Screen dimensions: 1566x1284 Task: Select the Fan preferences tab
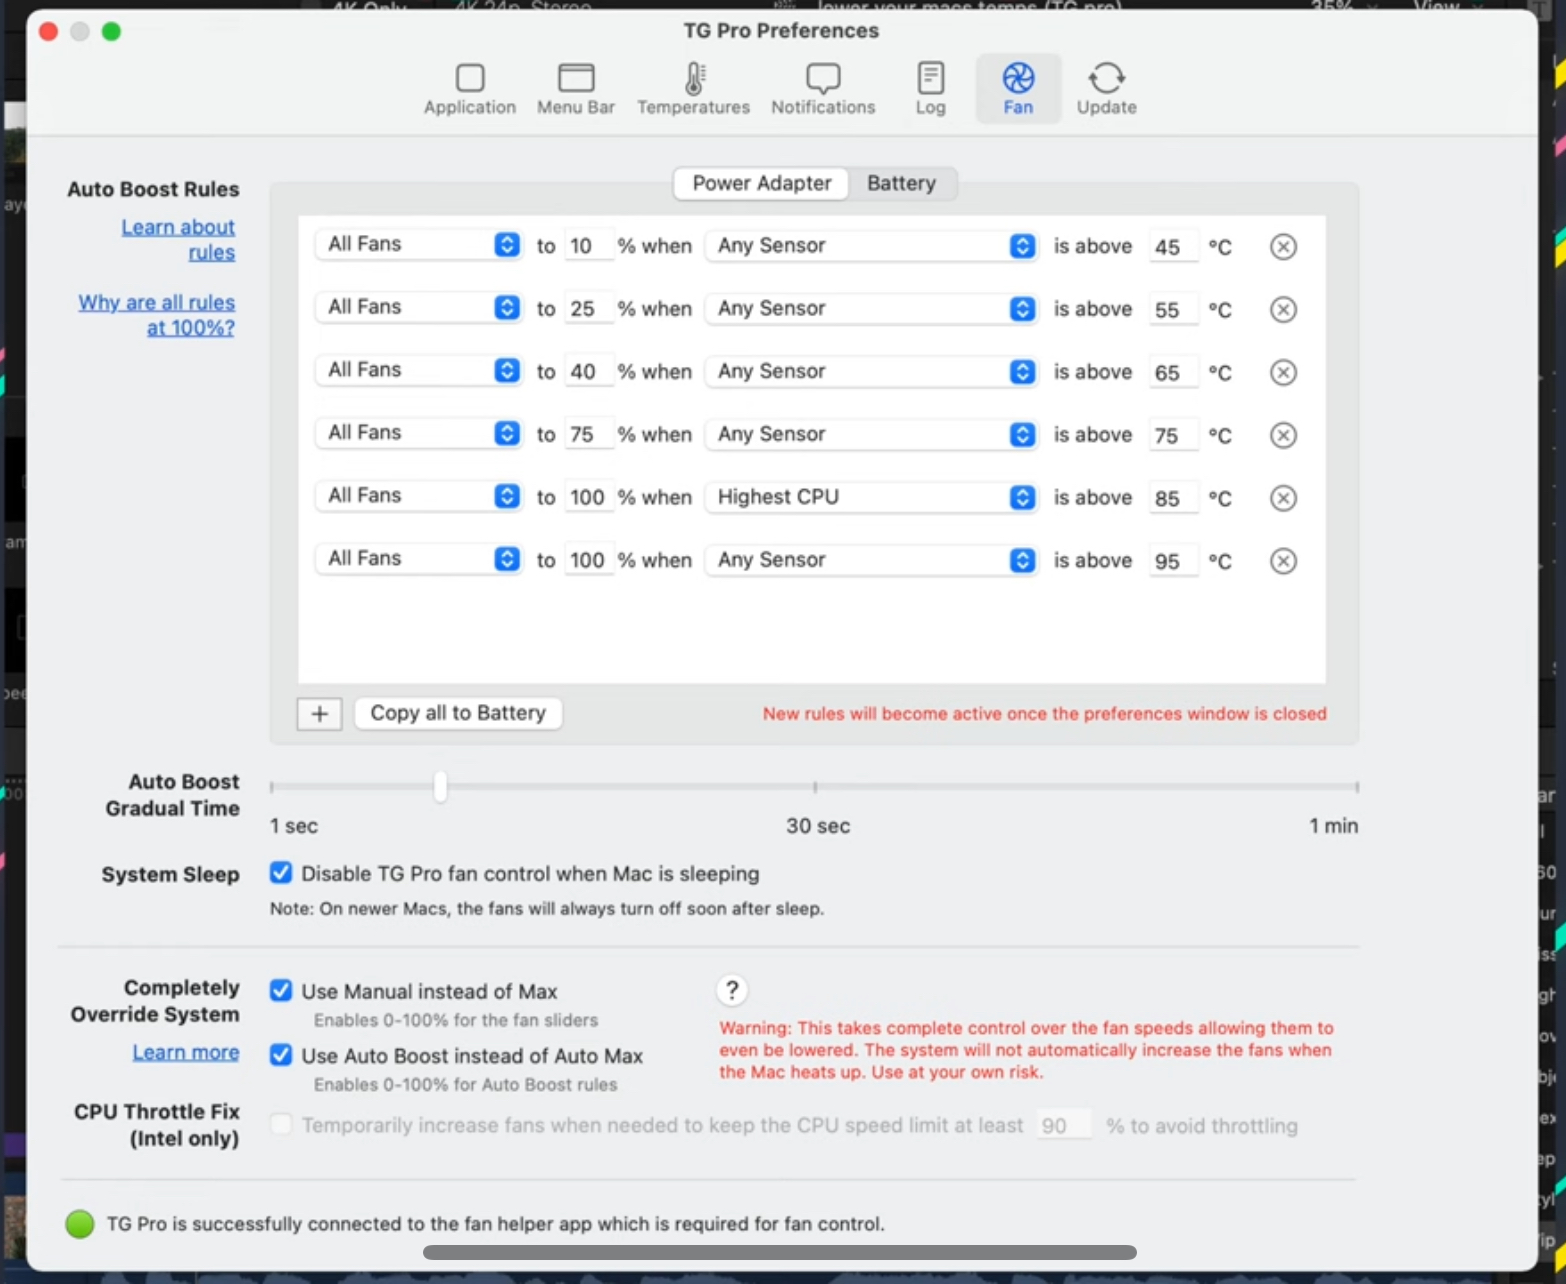pyautogui.click(x=1018, y=89)
